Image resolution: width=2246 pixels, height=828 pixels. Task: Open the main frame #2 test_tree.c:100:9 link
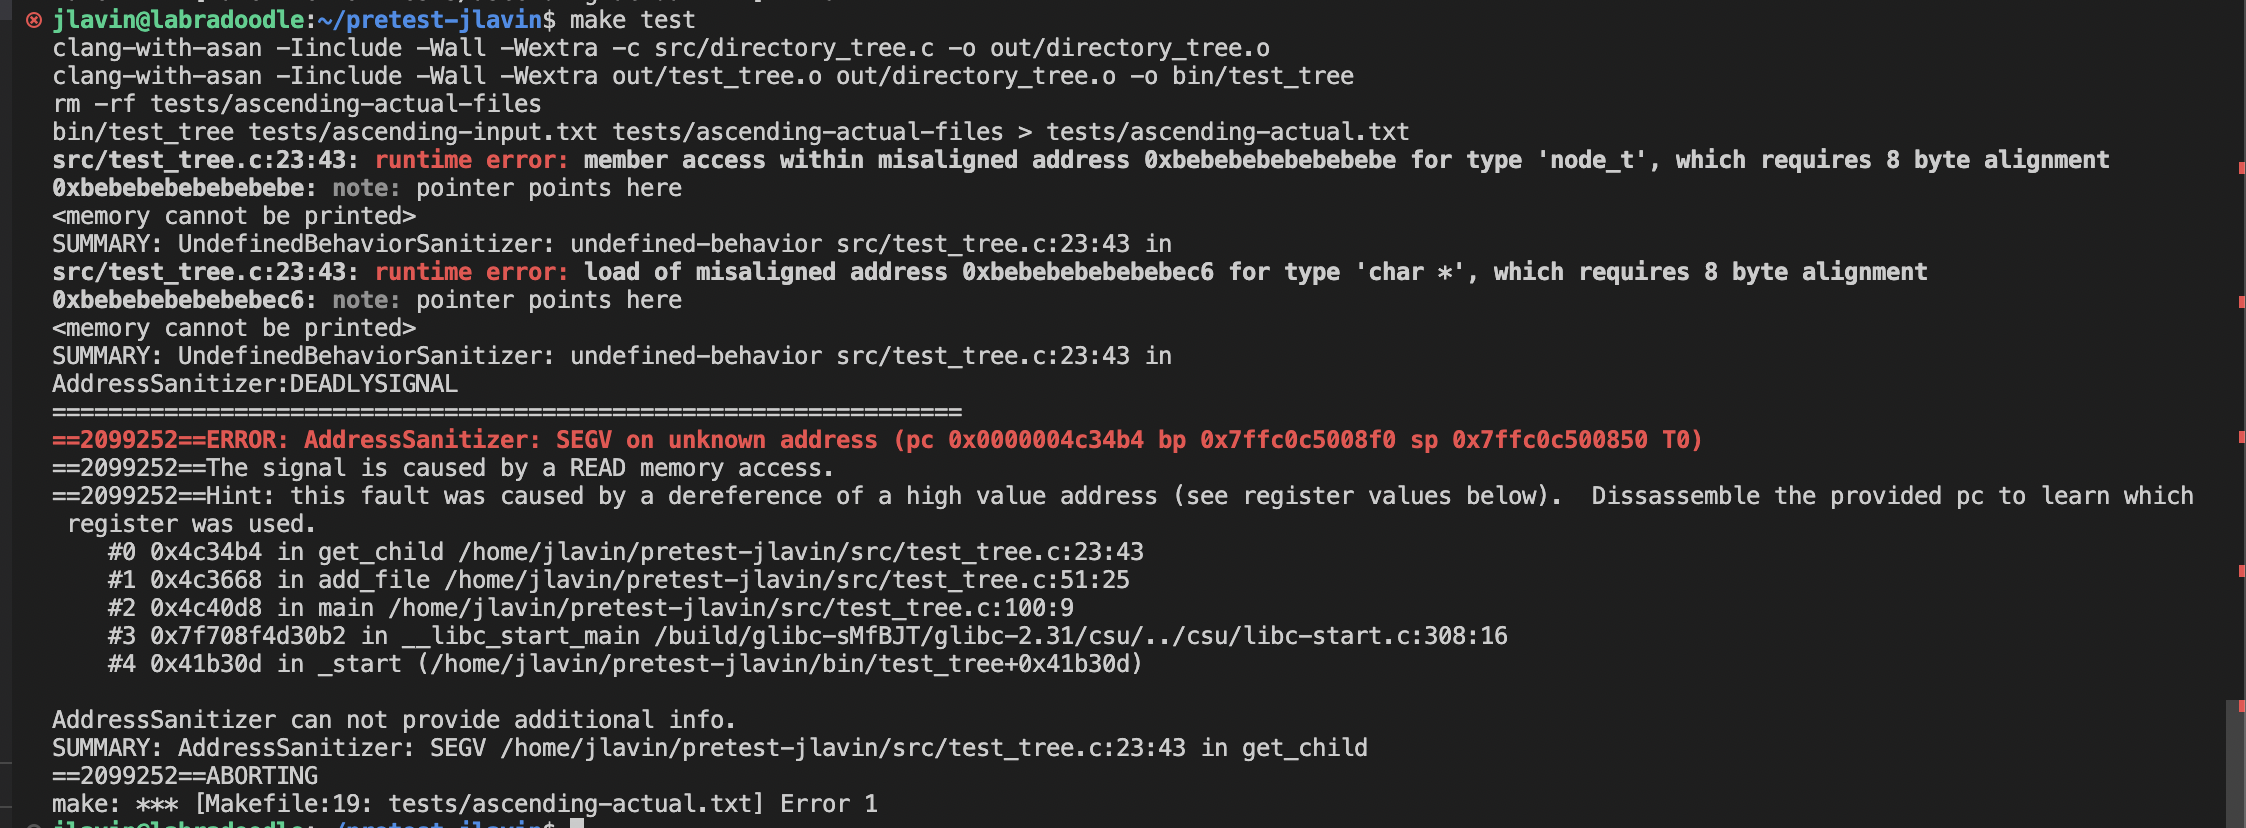pos(730,608)
